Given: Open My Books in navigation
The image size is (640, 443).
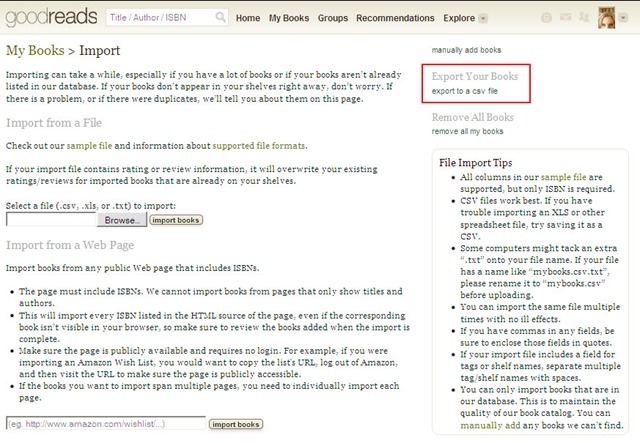Looking at the screenshot, I should 289,18.
